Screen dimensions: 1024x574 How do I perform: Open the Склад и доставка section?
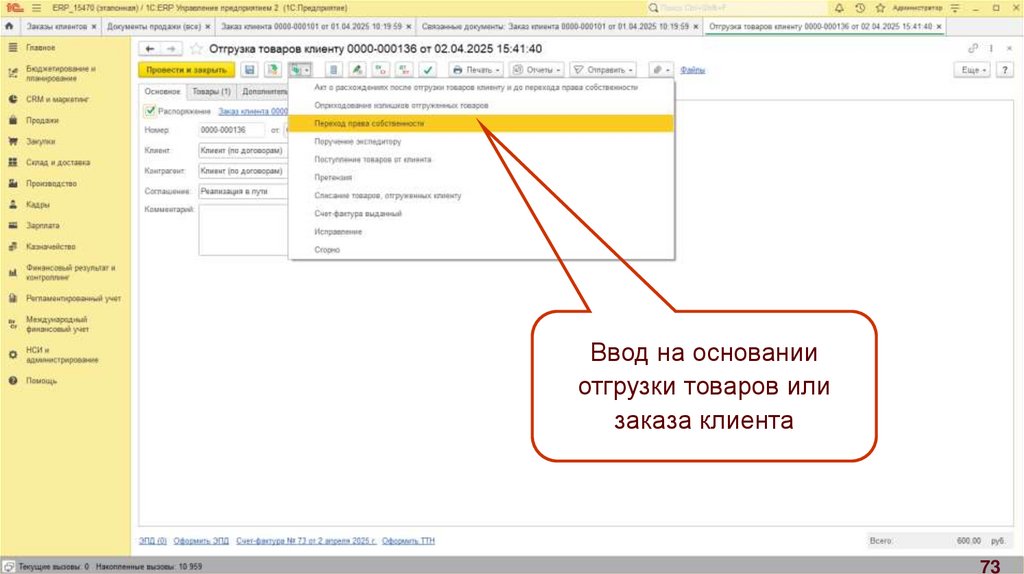click(x=58, y=162)
